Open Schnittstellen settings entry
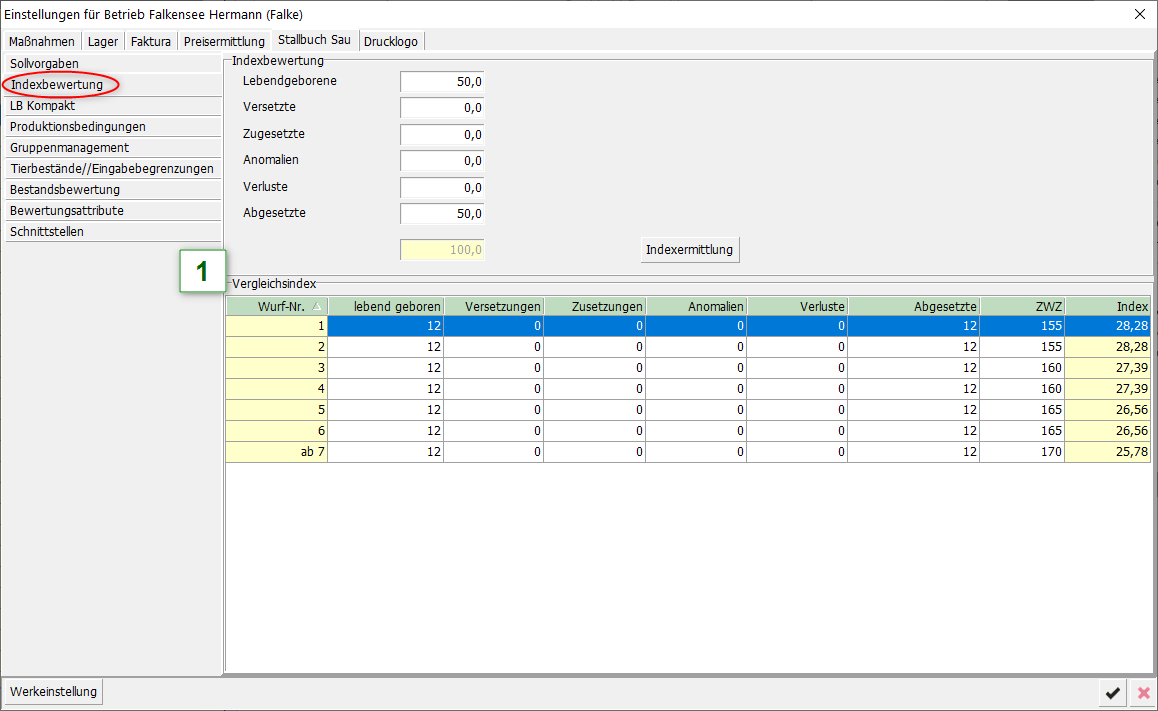 point(47,232)
